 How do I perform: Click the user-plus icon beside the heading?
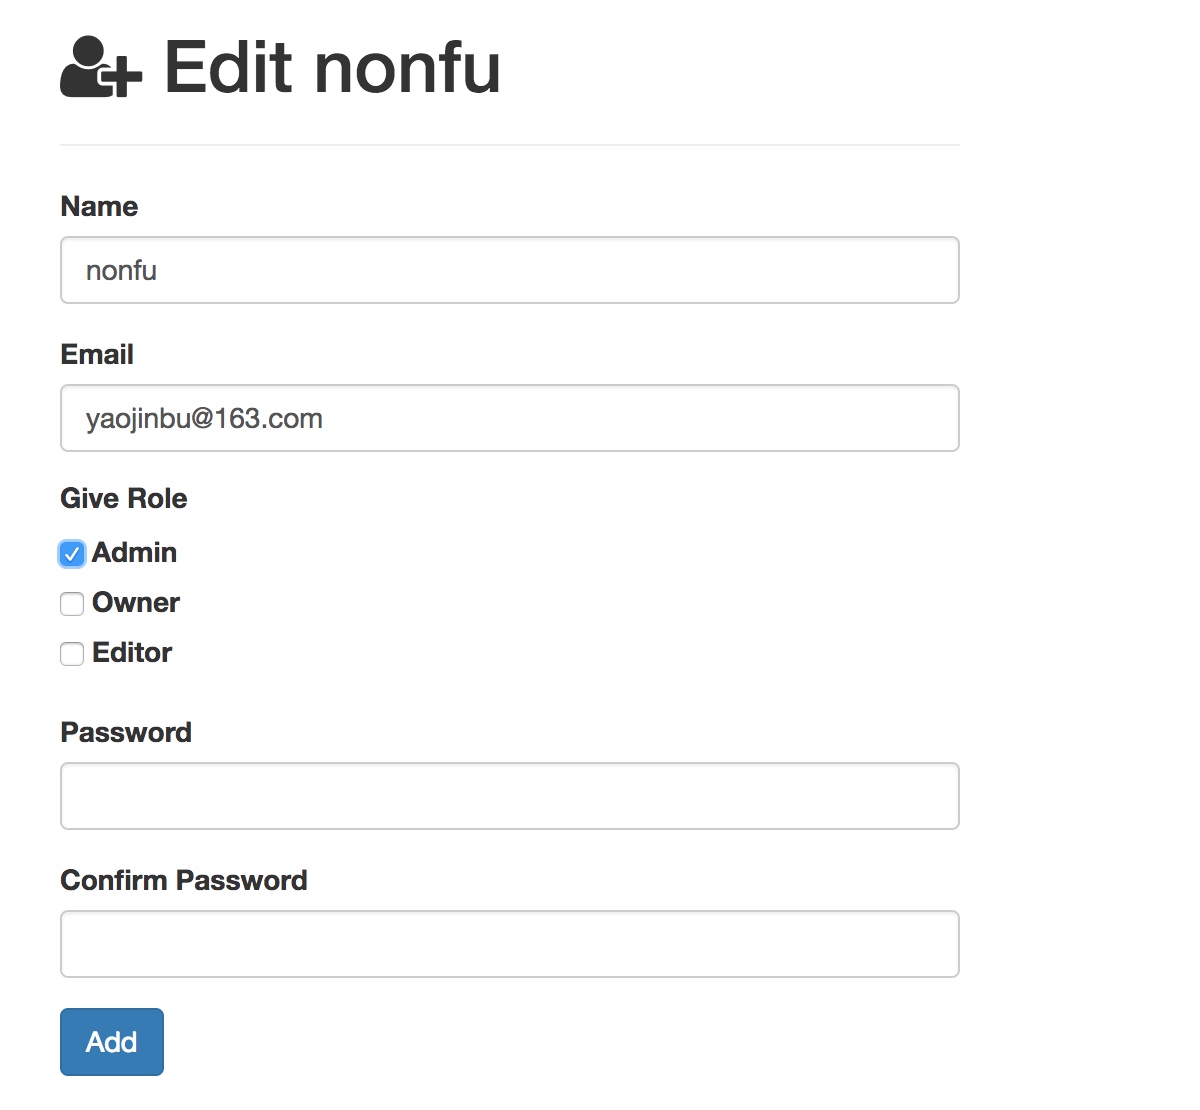point(101,67)
